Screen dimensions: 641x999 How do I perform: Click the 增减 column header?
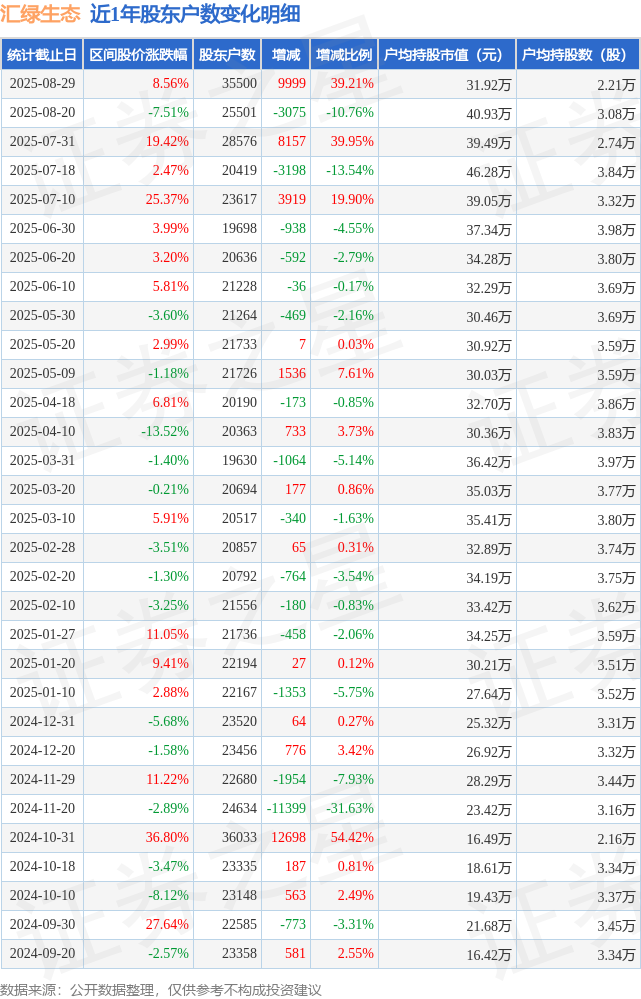coord(285,55)
